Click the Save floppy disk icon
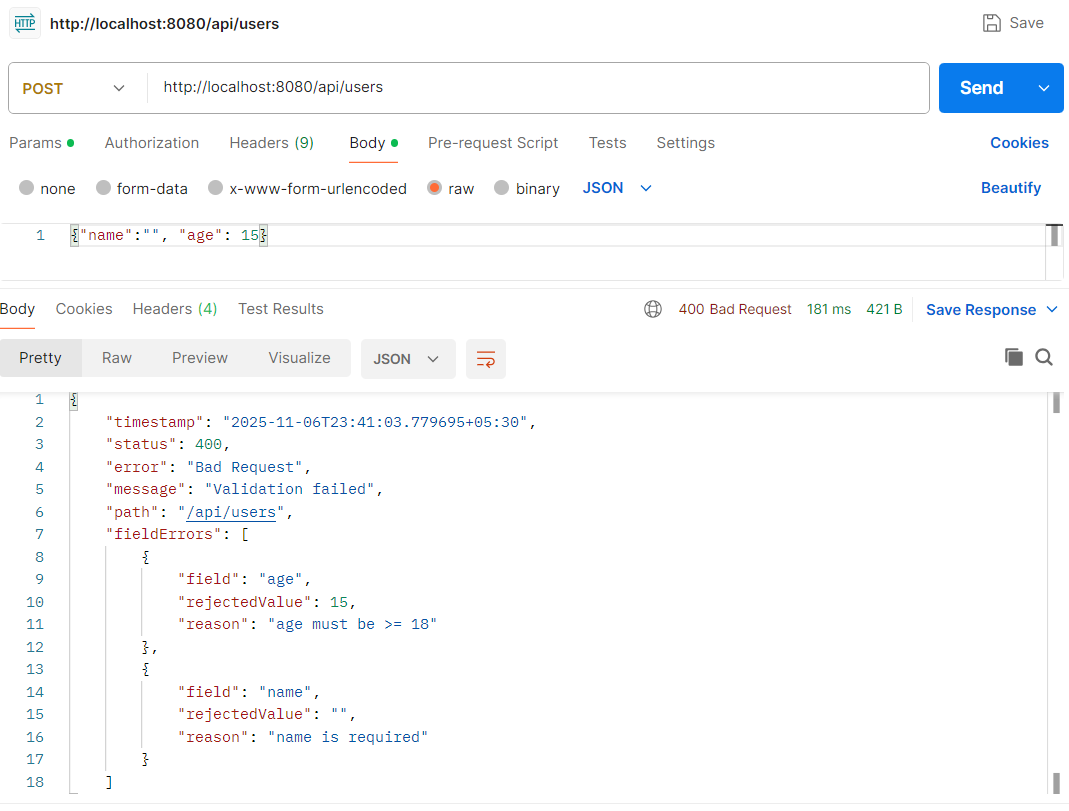1069x811 pixels. (x=992, y=23)
